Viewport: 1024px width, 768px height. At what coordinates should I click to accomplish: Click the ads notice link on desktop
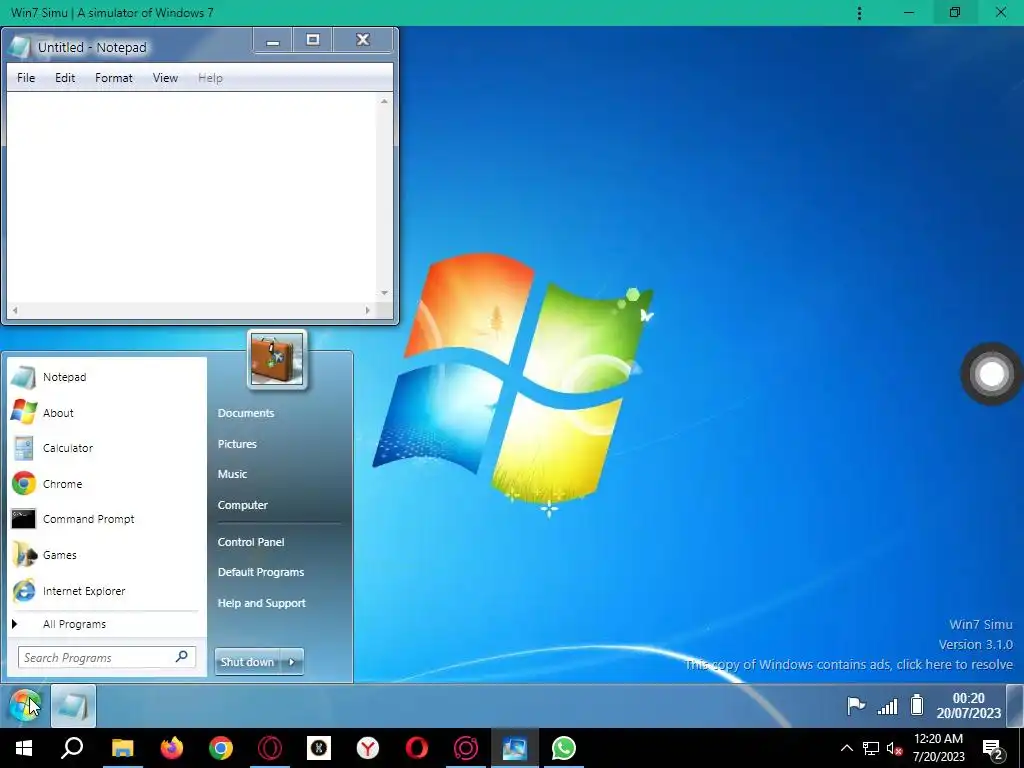pos(848,664)
